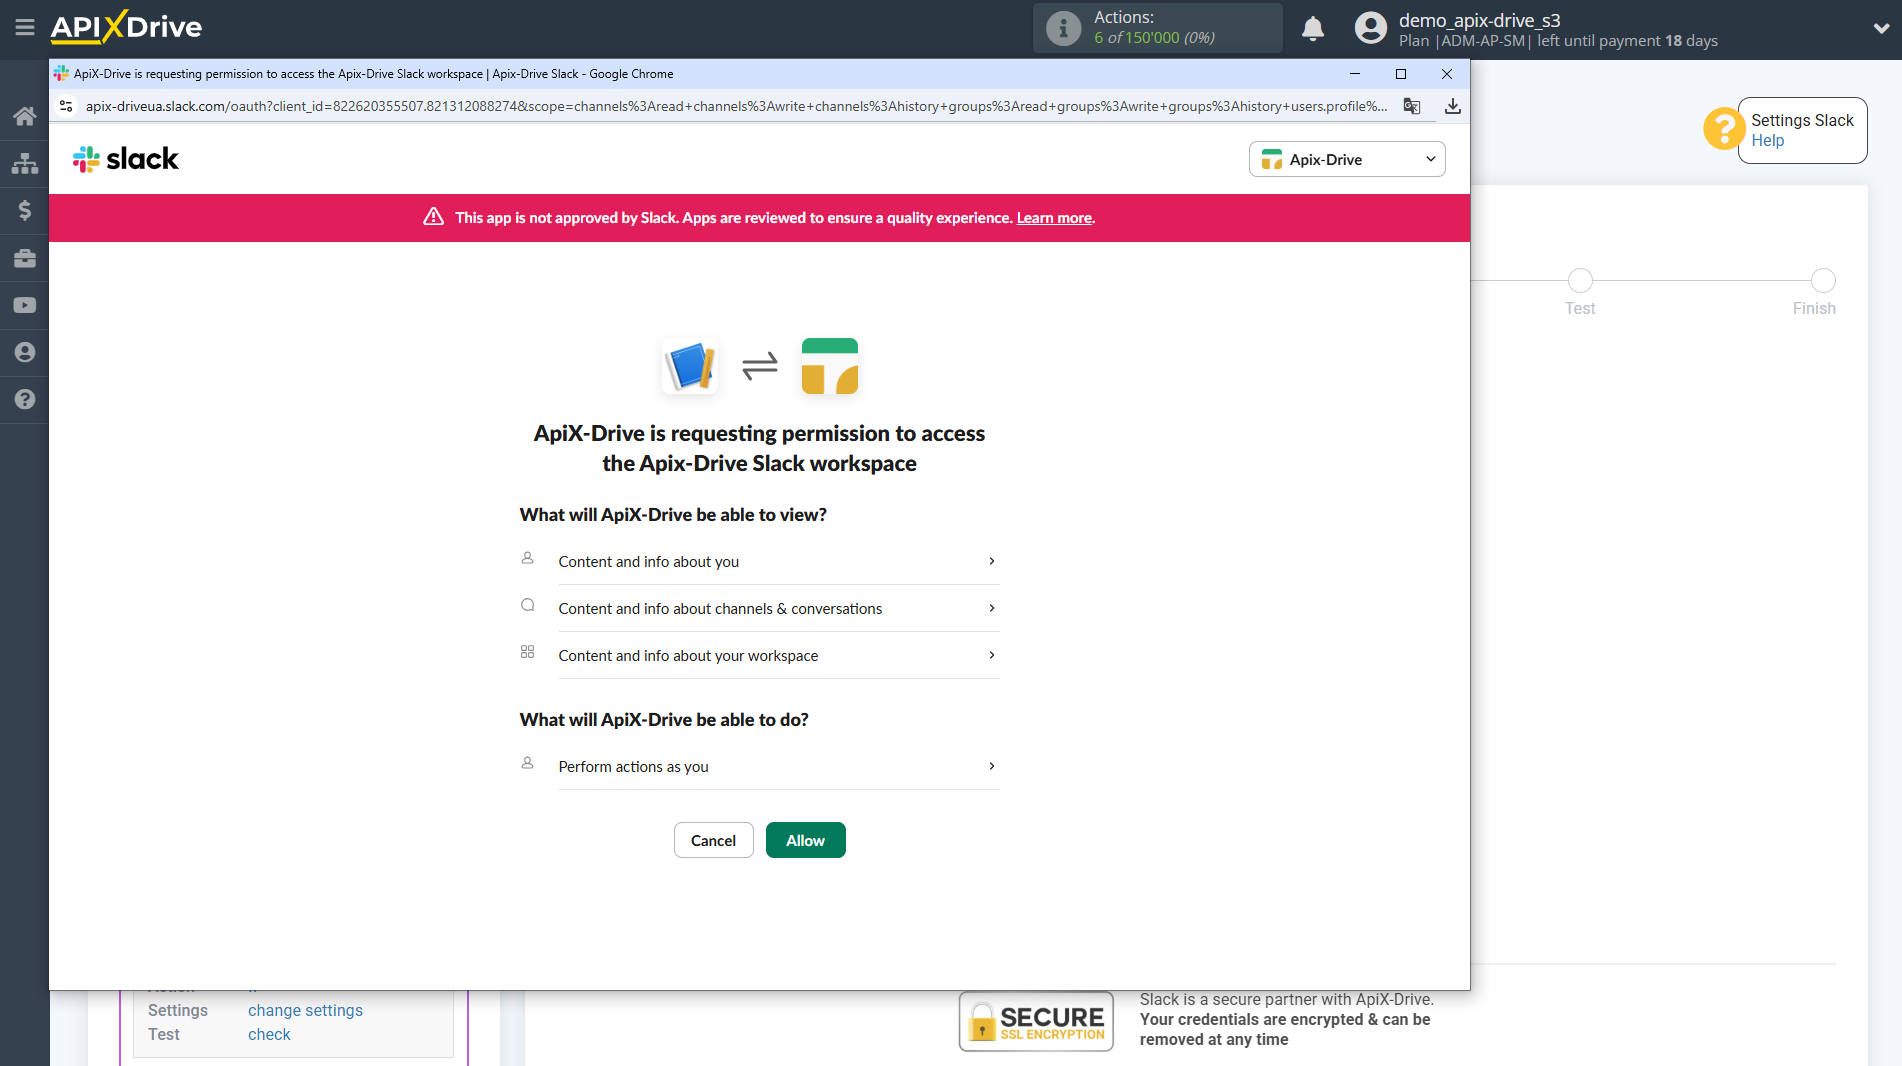
Task: Click the yellow help question mark icon
Action: (x=1724, y=129)
